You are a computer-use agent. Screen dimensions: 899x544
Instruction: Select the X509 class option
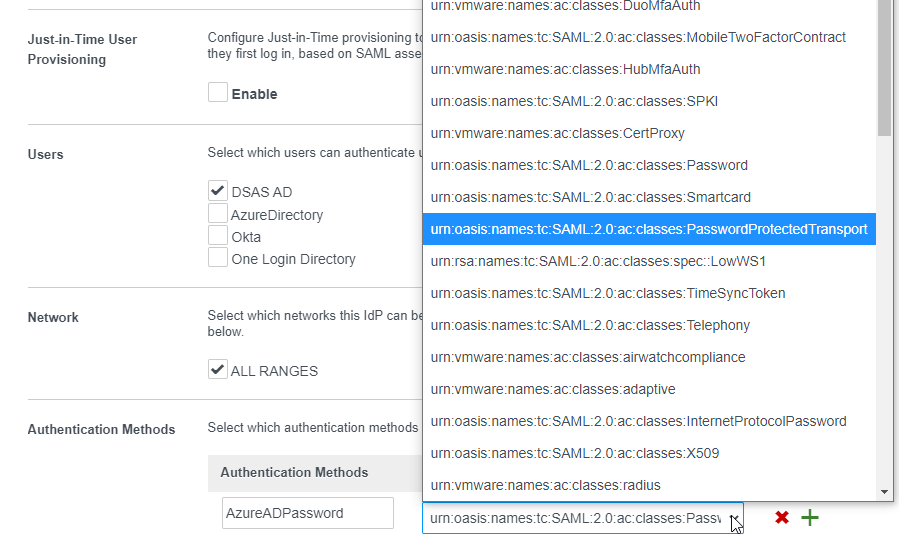tap(574, 453)
